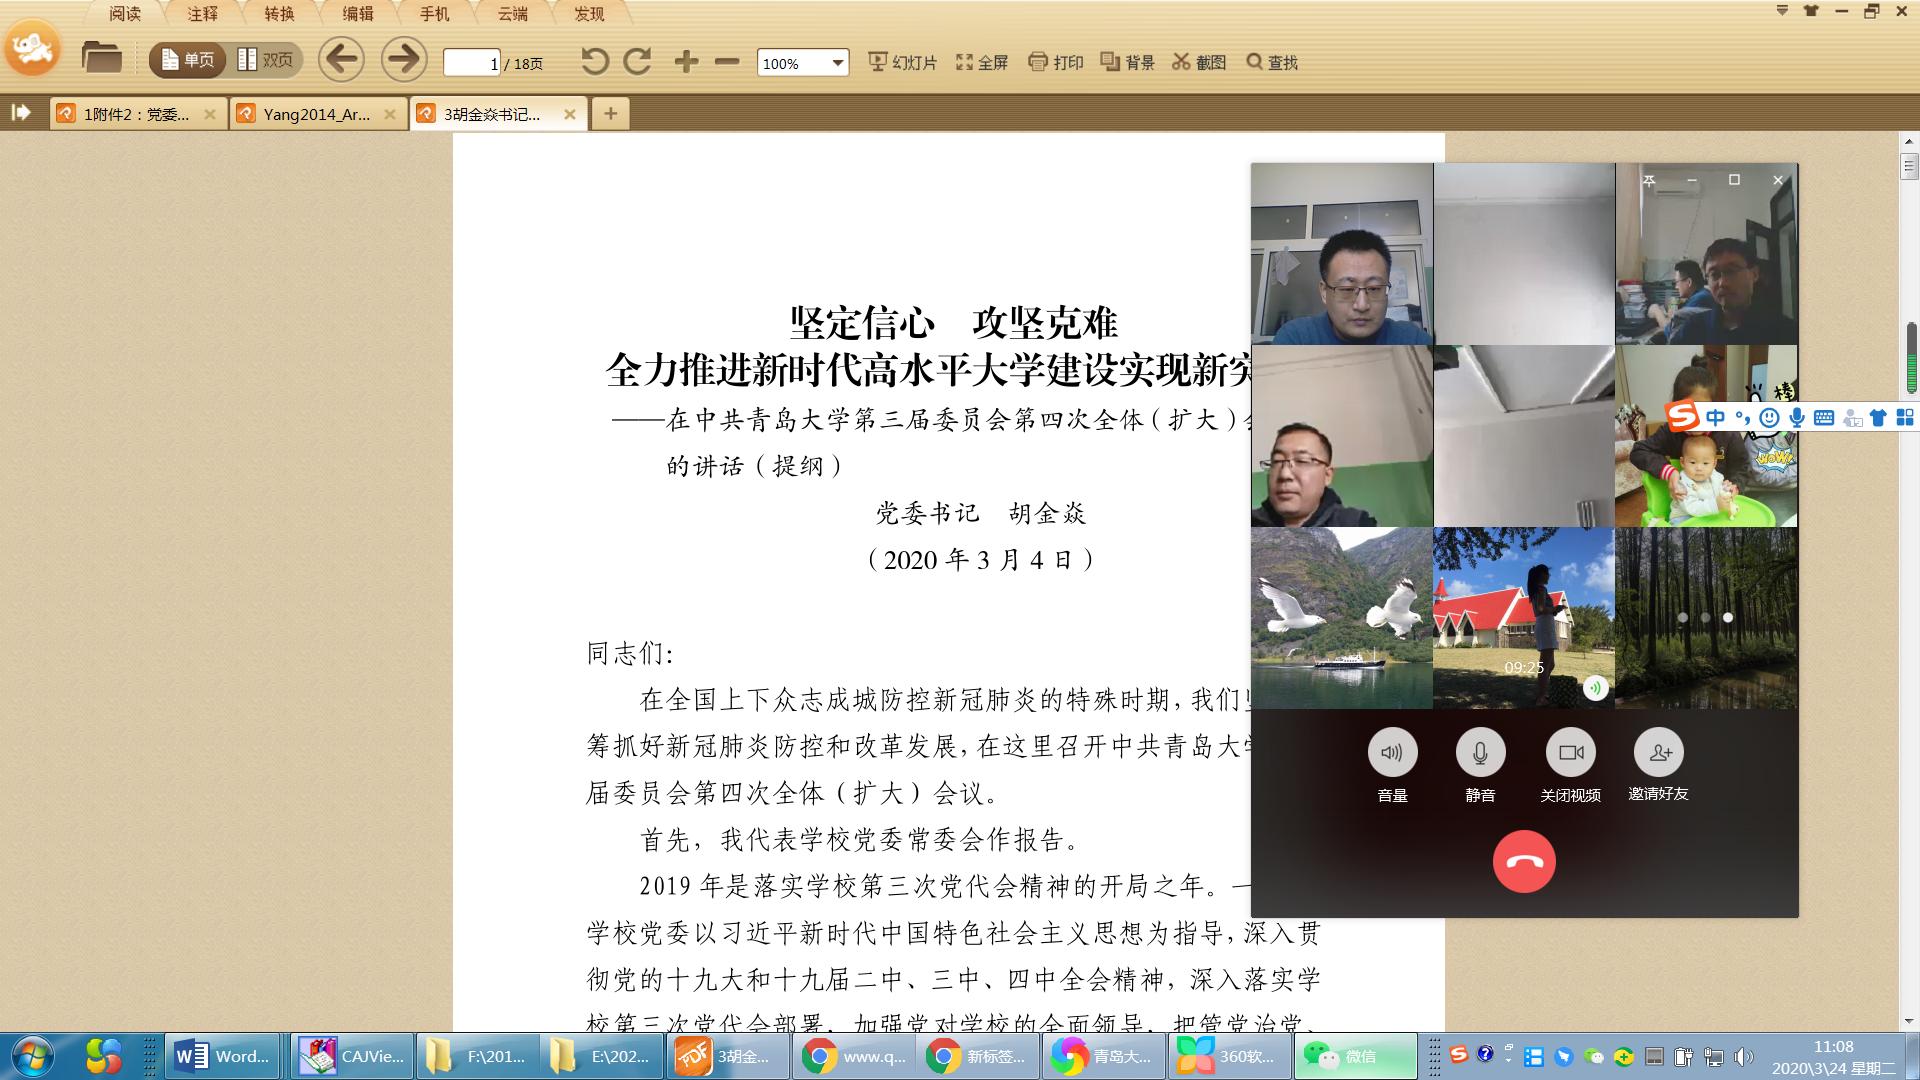Invite friends to call (邀请好友)
Viewport: 1920px width, 1080px height.
click(1658, 753)
